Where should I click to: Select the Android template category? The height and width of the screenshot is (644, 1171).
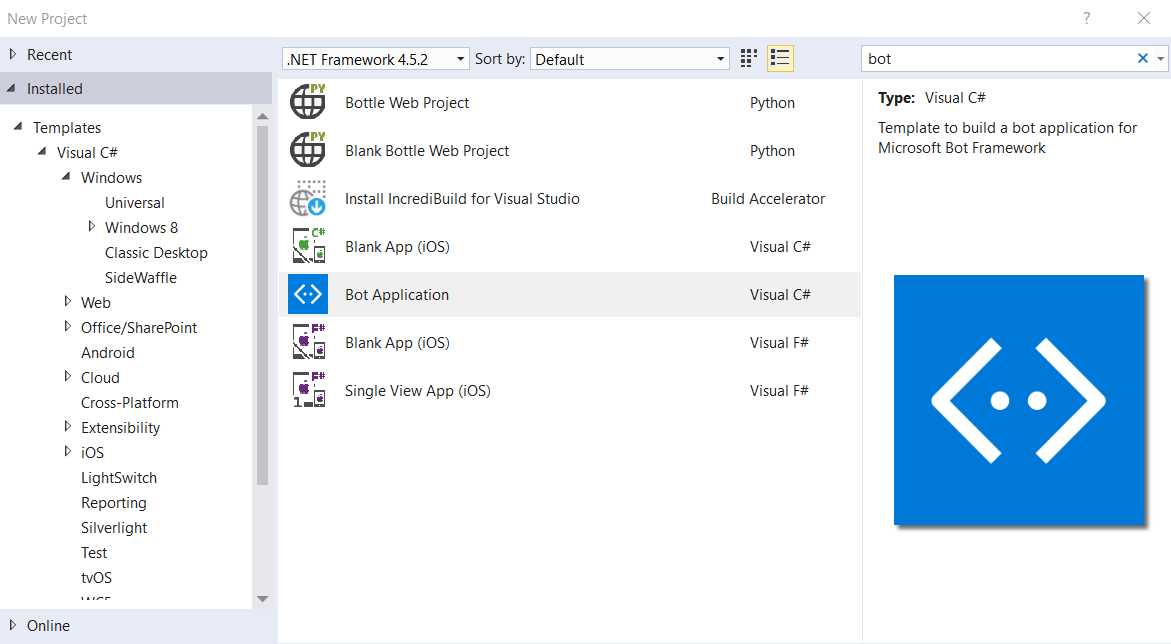[107, 352]
